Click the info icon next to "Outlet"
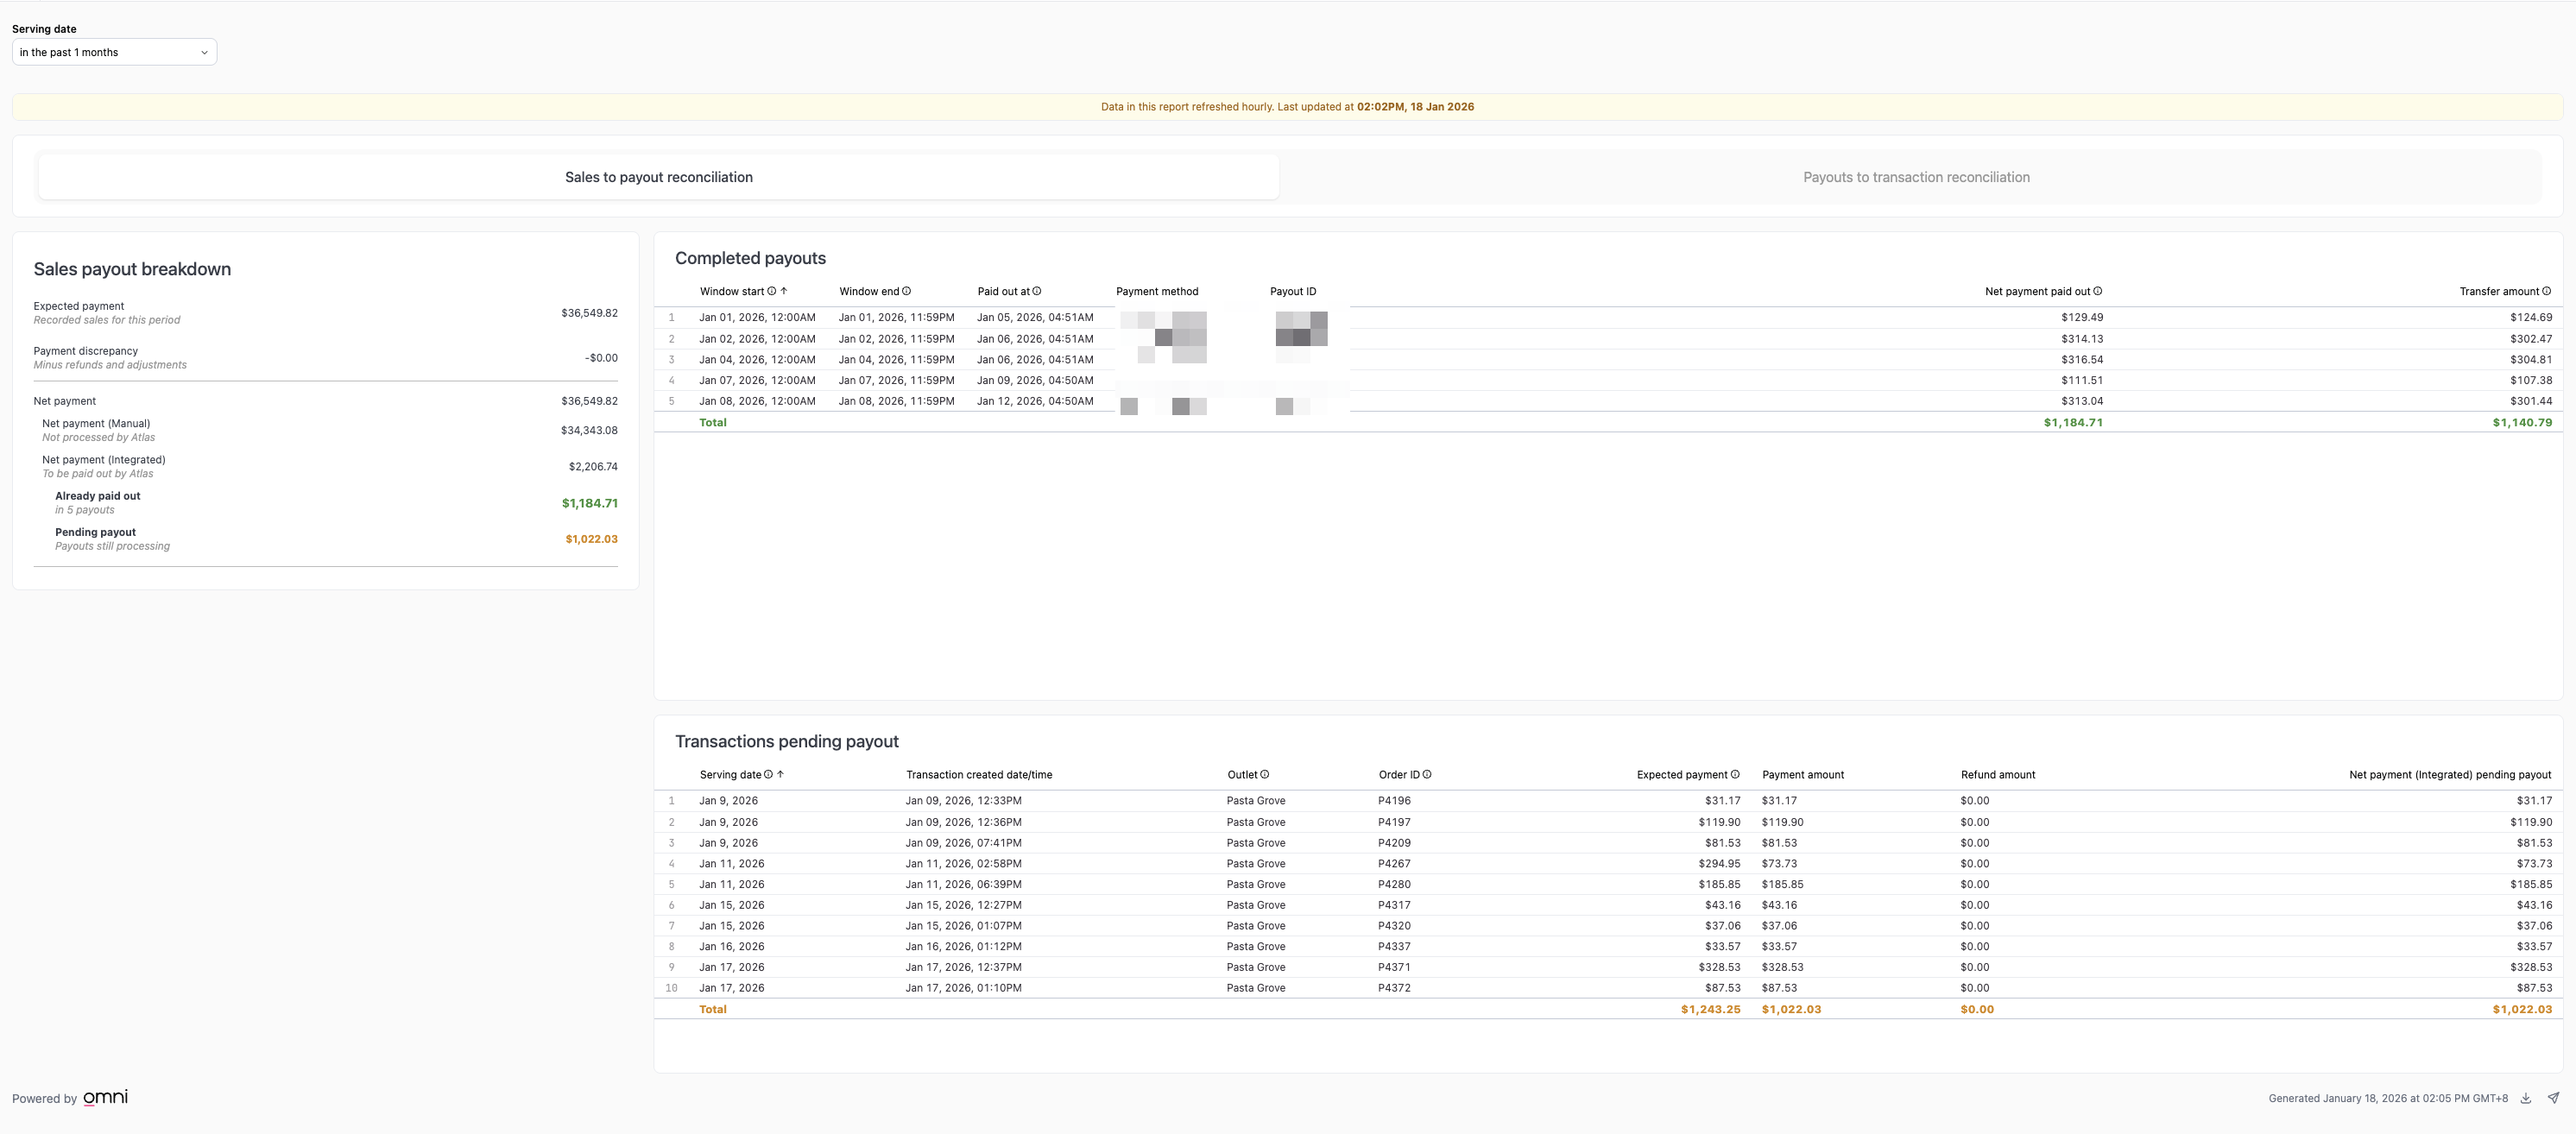The height and width of the screenshot is (1134, 2576). click(1264, 774)
